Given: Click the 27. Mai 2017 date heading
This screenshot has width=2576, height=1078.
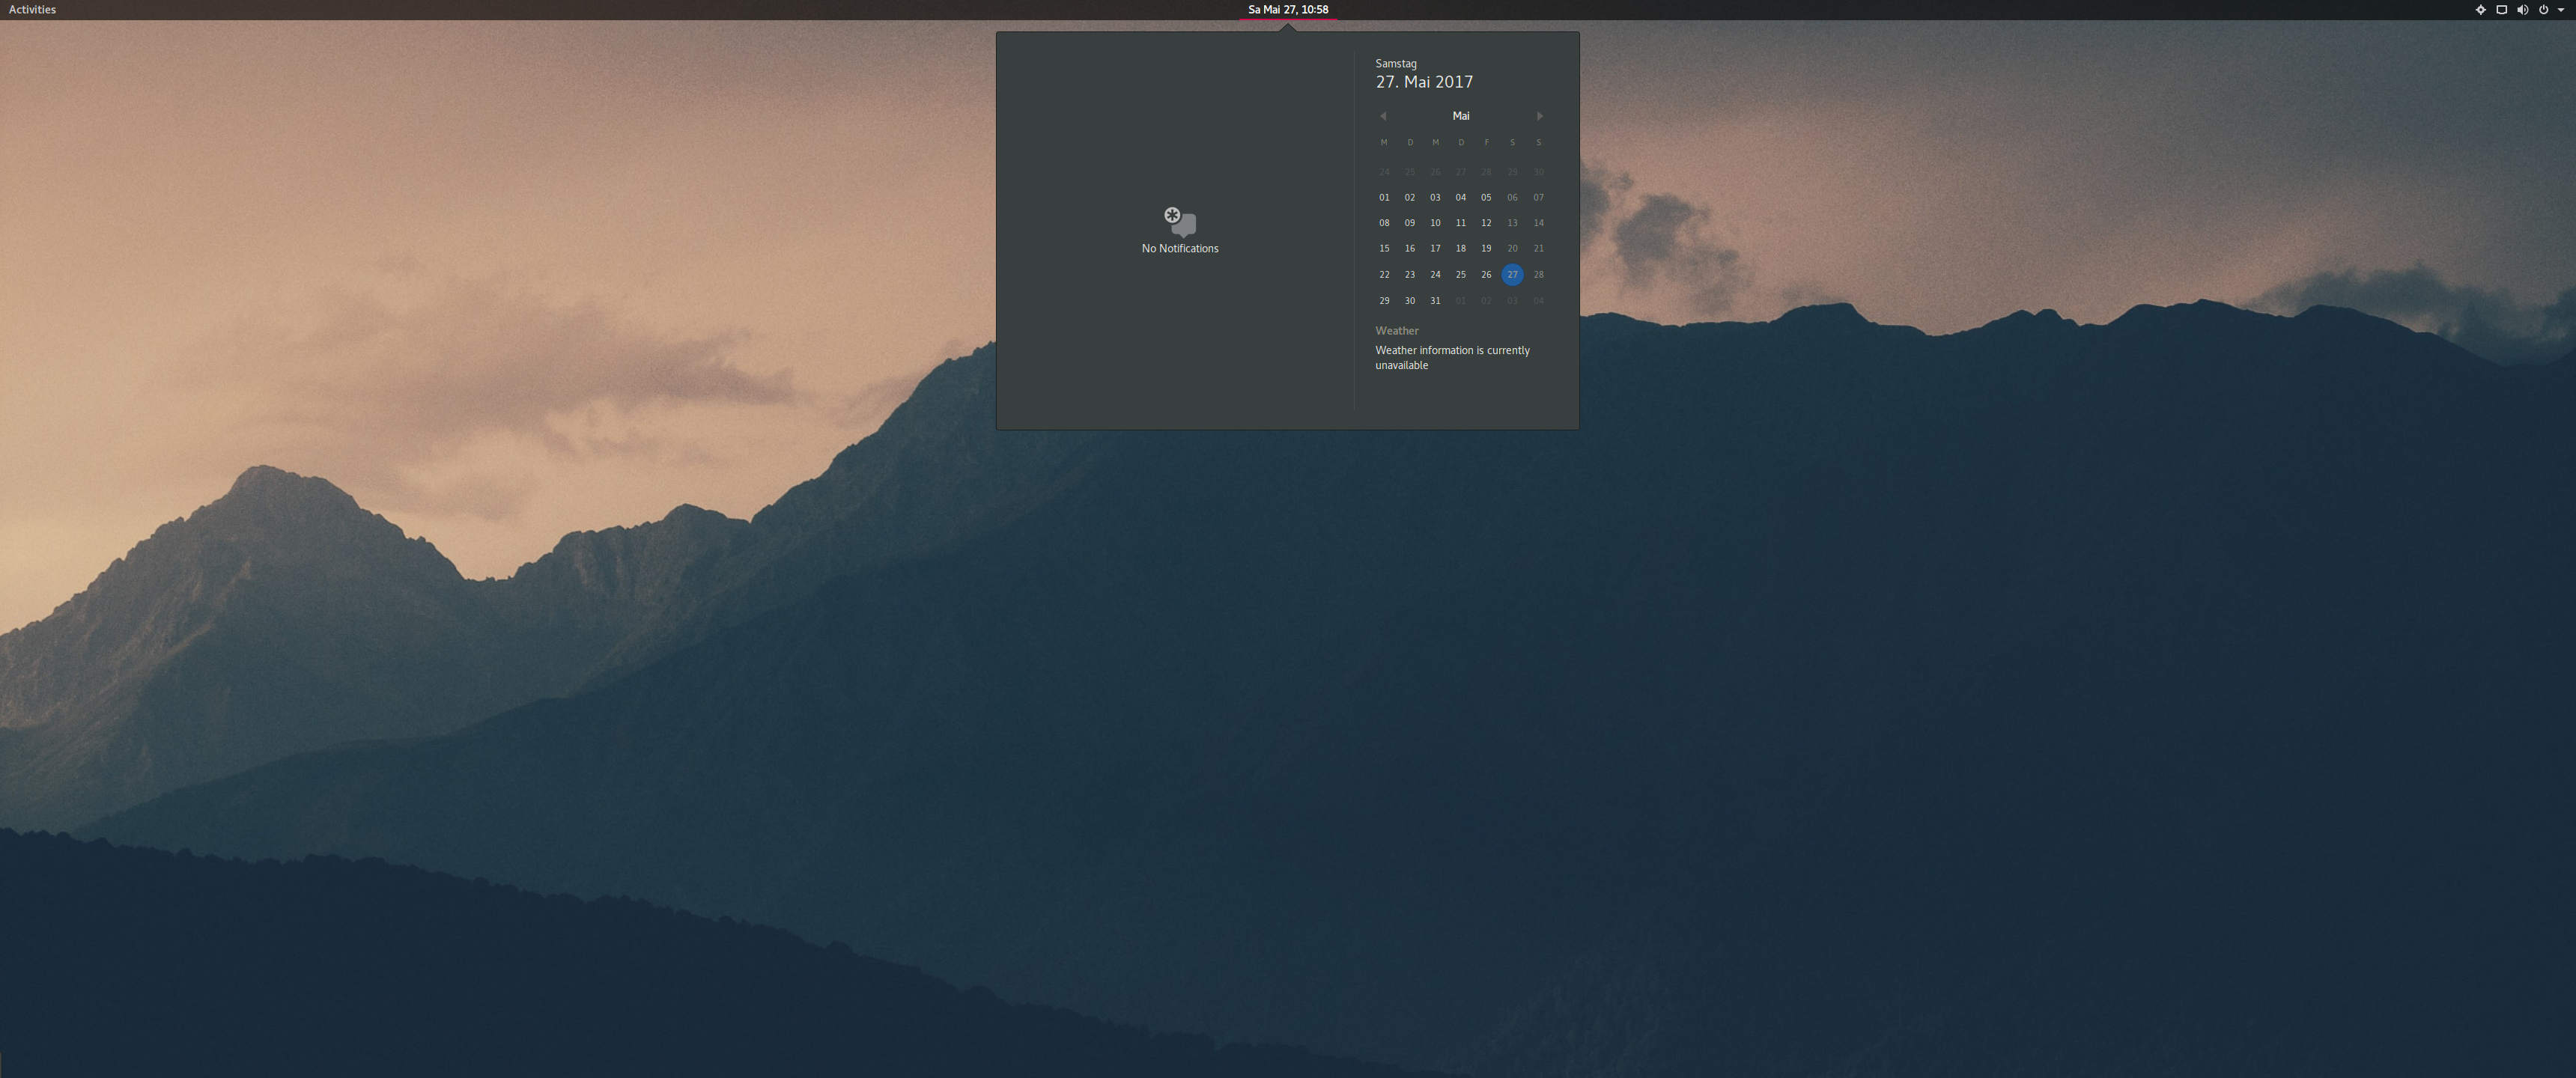Looking at the screenshot, I should pyautogui.click(x=1424, y=82).
